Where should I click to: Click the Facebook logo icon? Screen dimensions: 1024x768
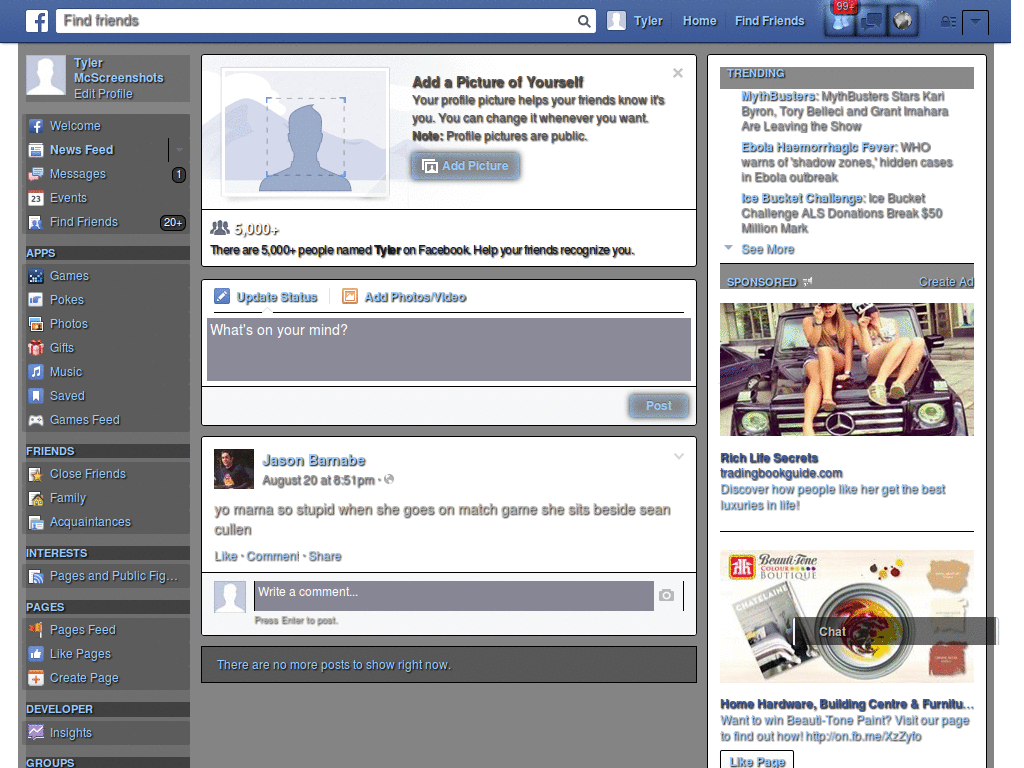[37, 21]
